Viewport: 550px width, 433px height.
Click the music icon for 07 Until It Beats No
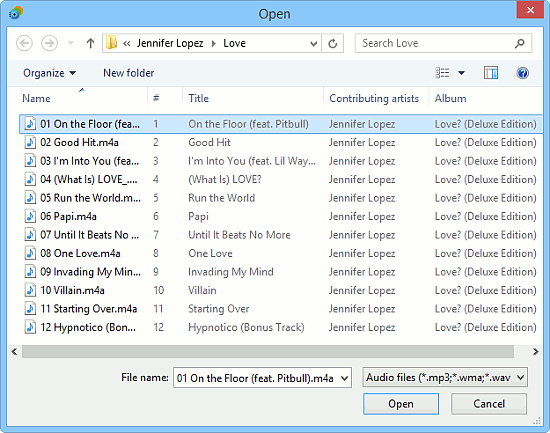(30, 235)
